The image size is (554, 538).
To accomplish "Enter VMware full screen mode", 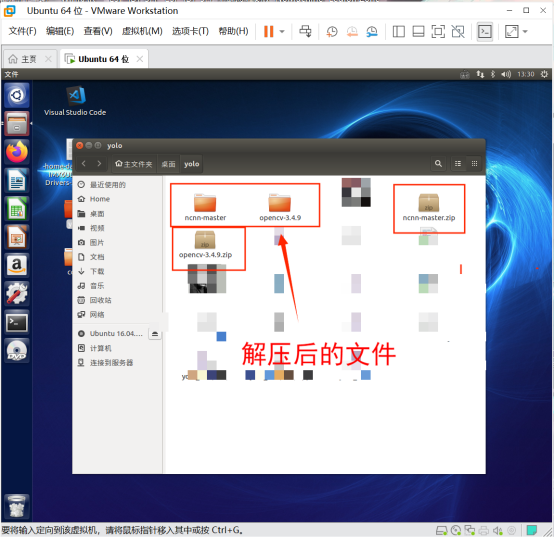I will click(x=438, y=31).
